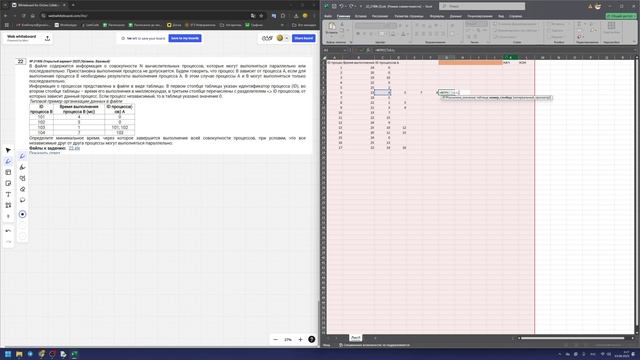The image size is (640, 360).
Task: Zoom out whiteboard with minus button
Action: click(276, 340)
